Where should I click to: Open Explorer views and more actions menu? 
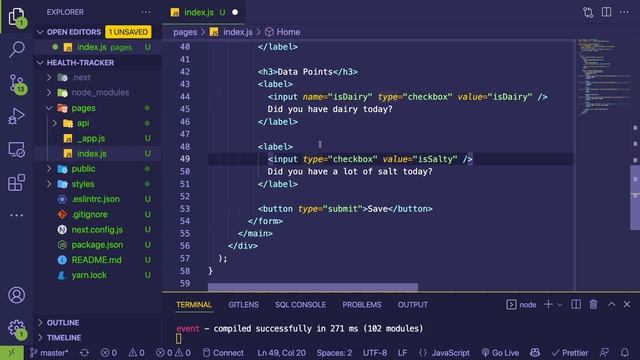click(x=146, y=12)
